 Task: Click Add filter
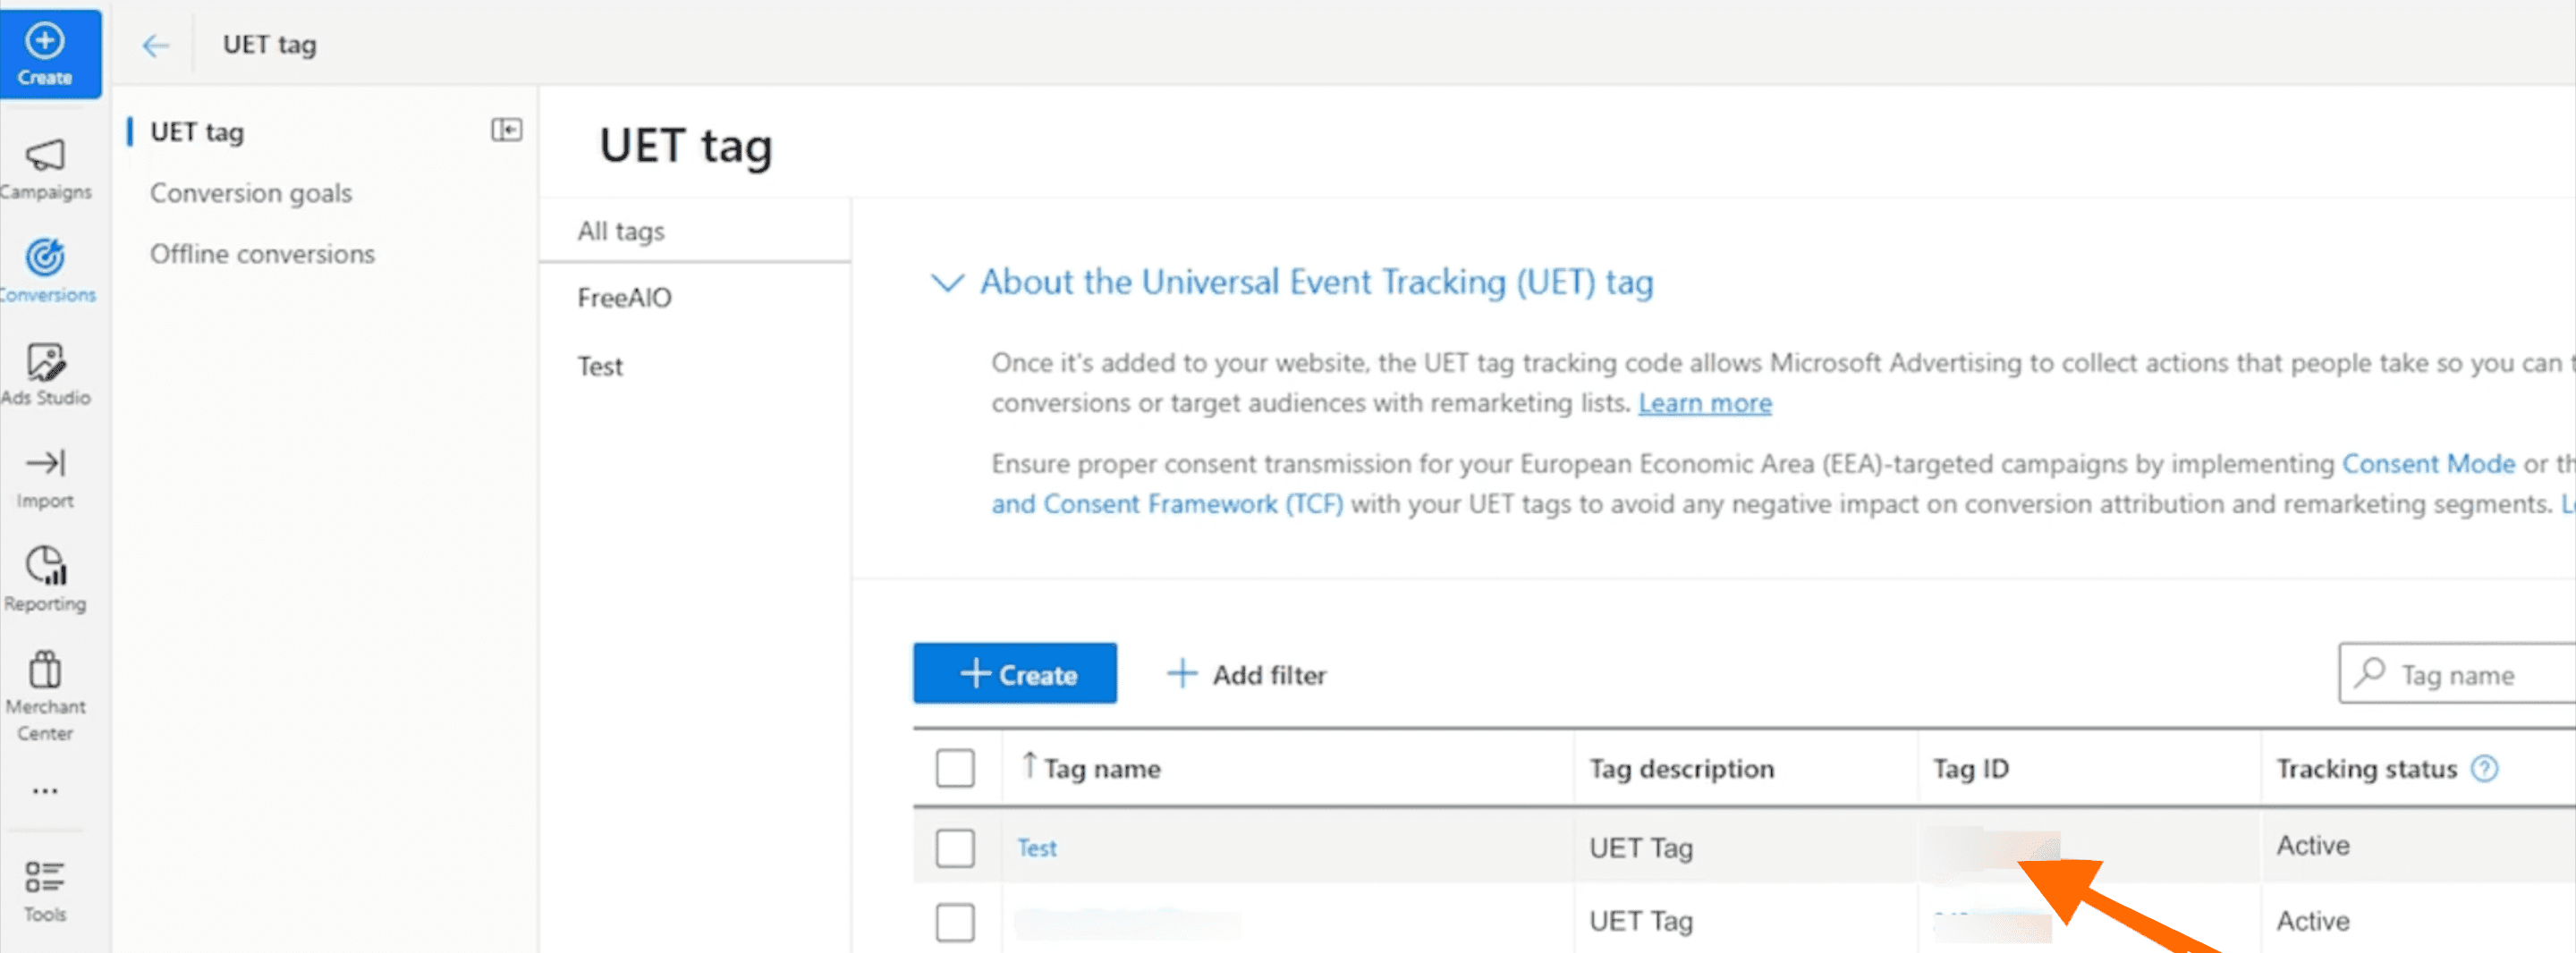[1246, 675]
